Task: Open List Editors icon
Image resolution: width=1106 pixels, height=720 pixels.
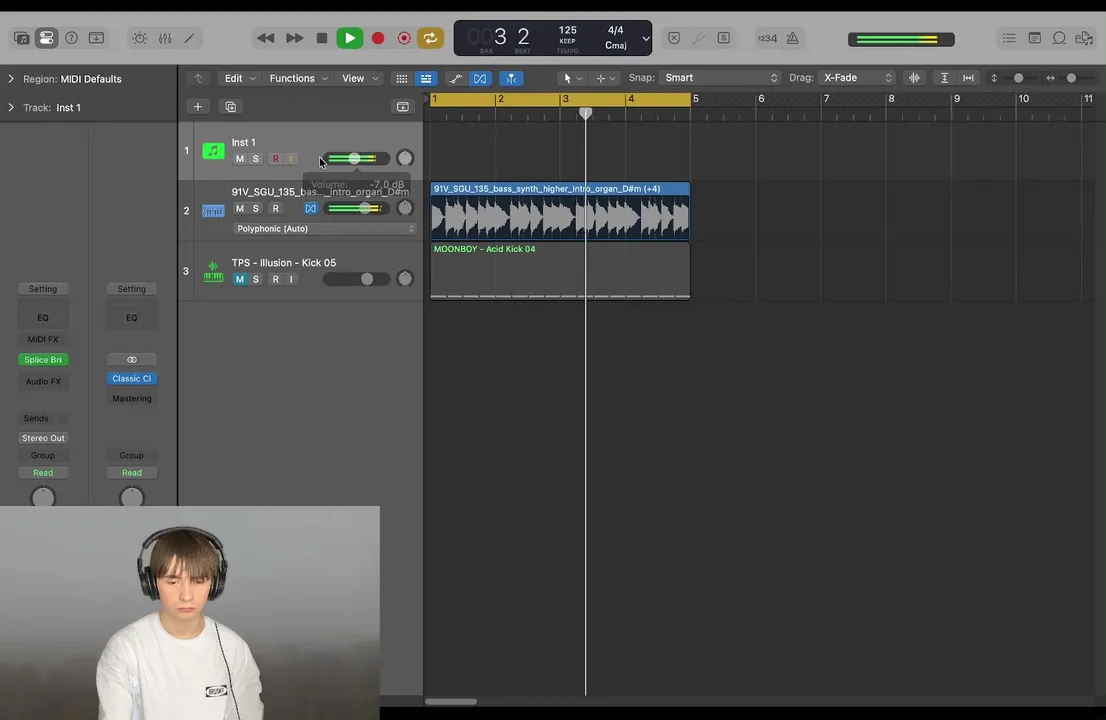Action: click(x=1009, y=38)
